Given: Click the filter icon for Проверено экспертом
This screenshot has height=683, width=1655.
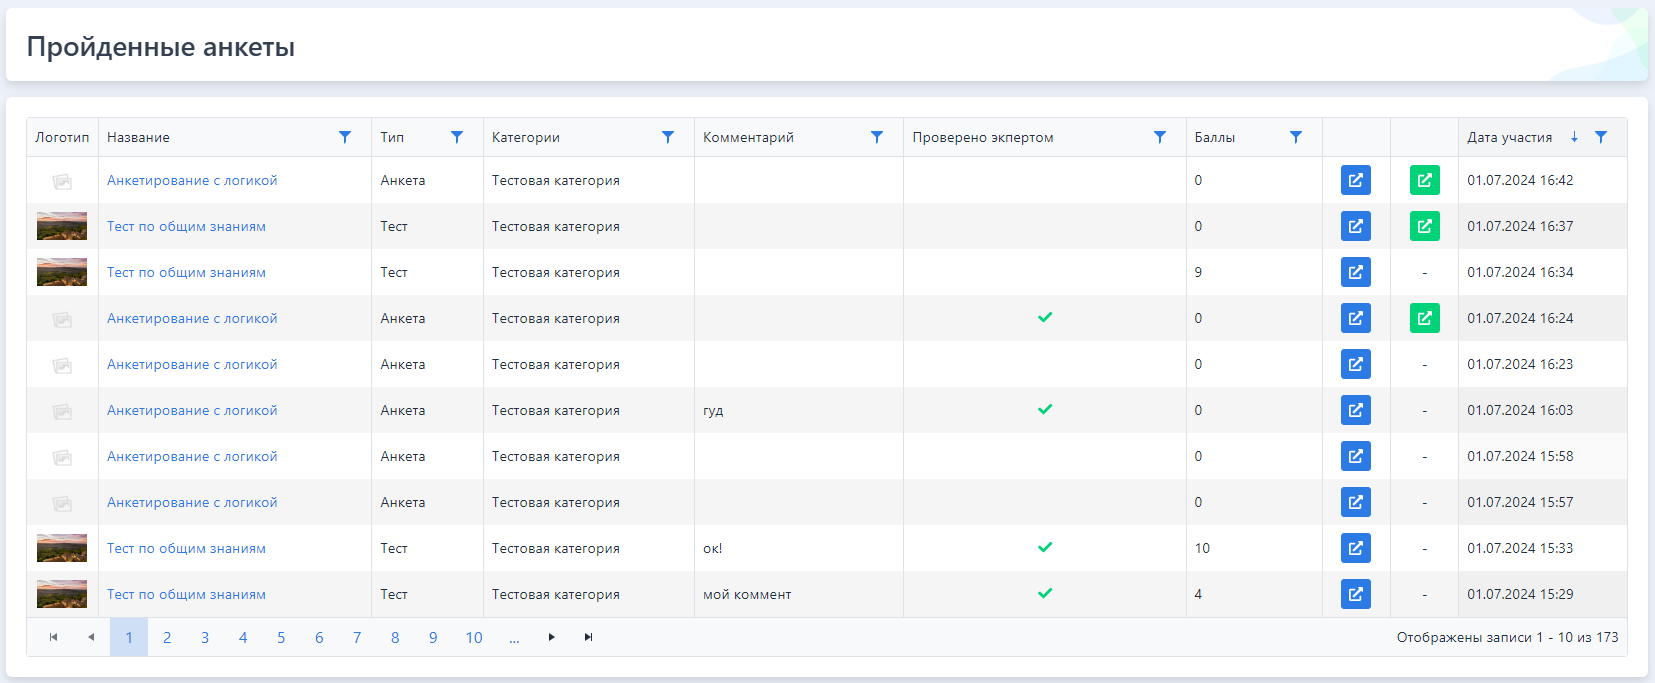Looking at the screenshot, I should point(1160,137).
